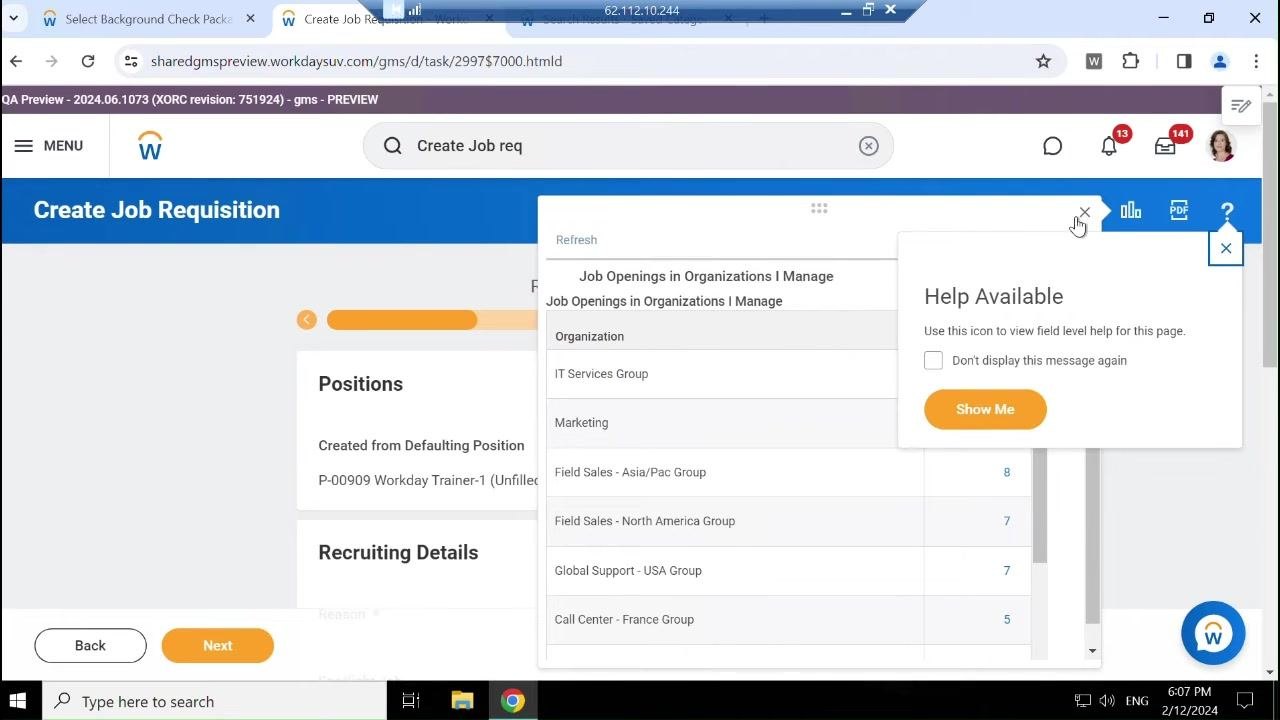The image size is (1280, 720).
Task: Check Don't display this message again
Action: (933, 360)
